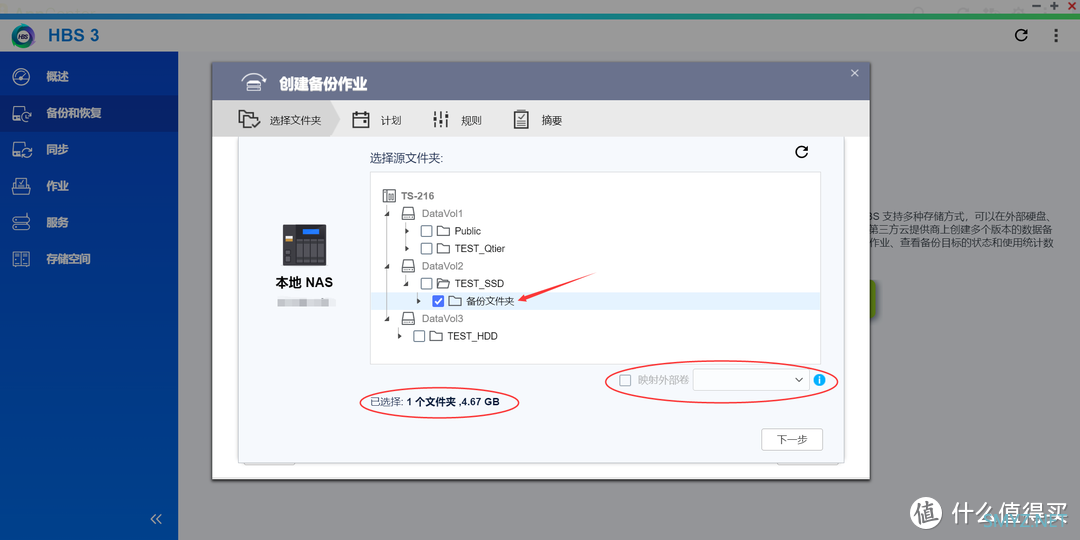The width and height of the screenshot is (1080, 540).
Task: Collapse the DataVol3 volume node
Action: 386,319
